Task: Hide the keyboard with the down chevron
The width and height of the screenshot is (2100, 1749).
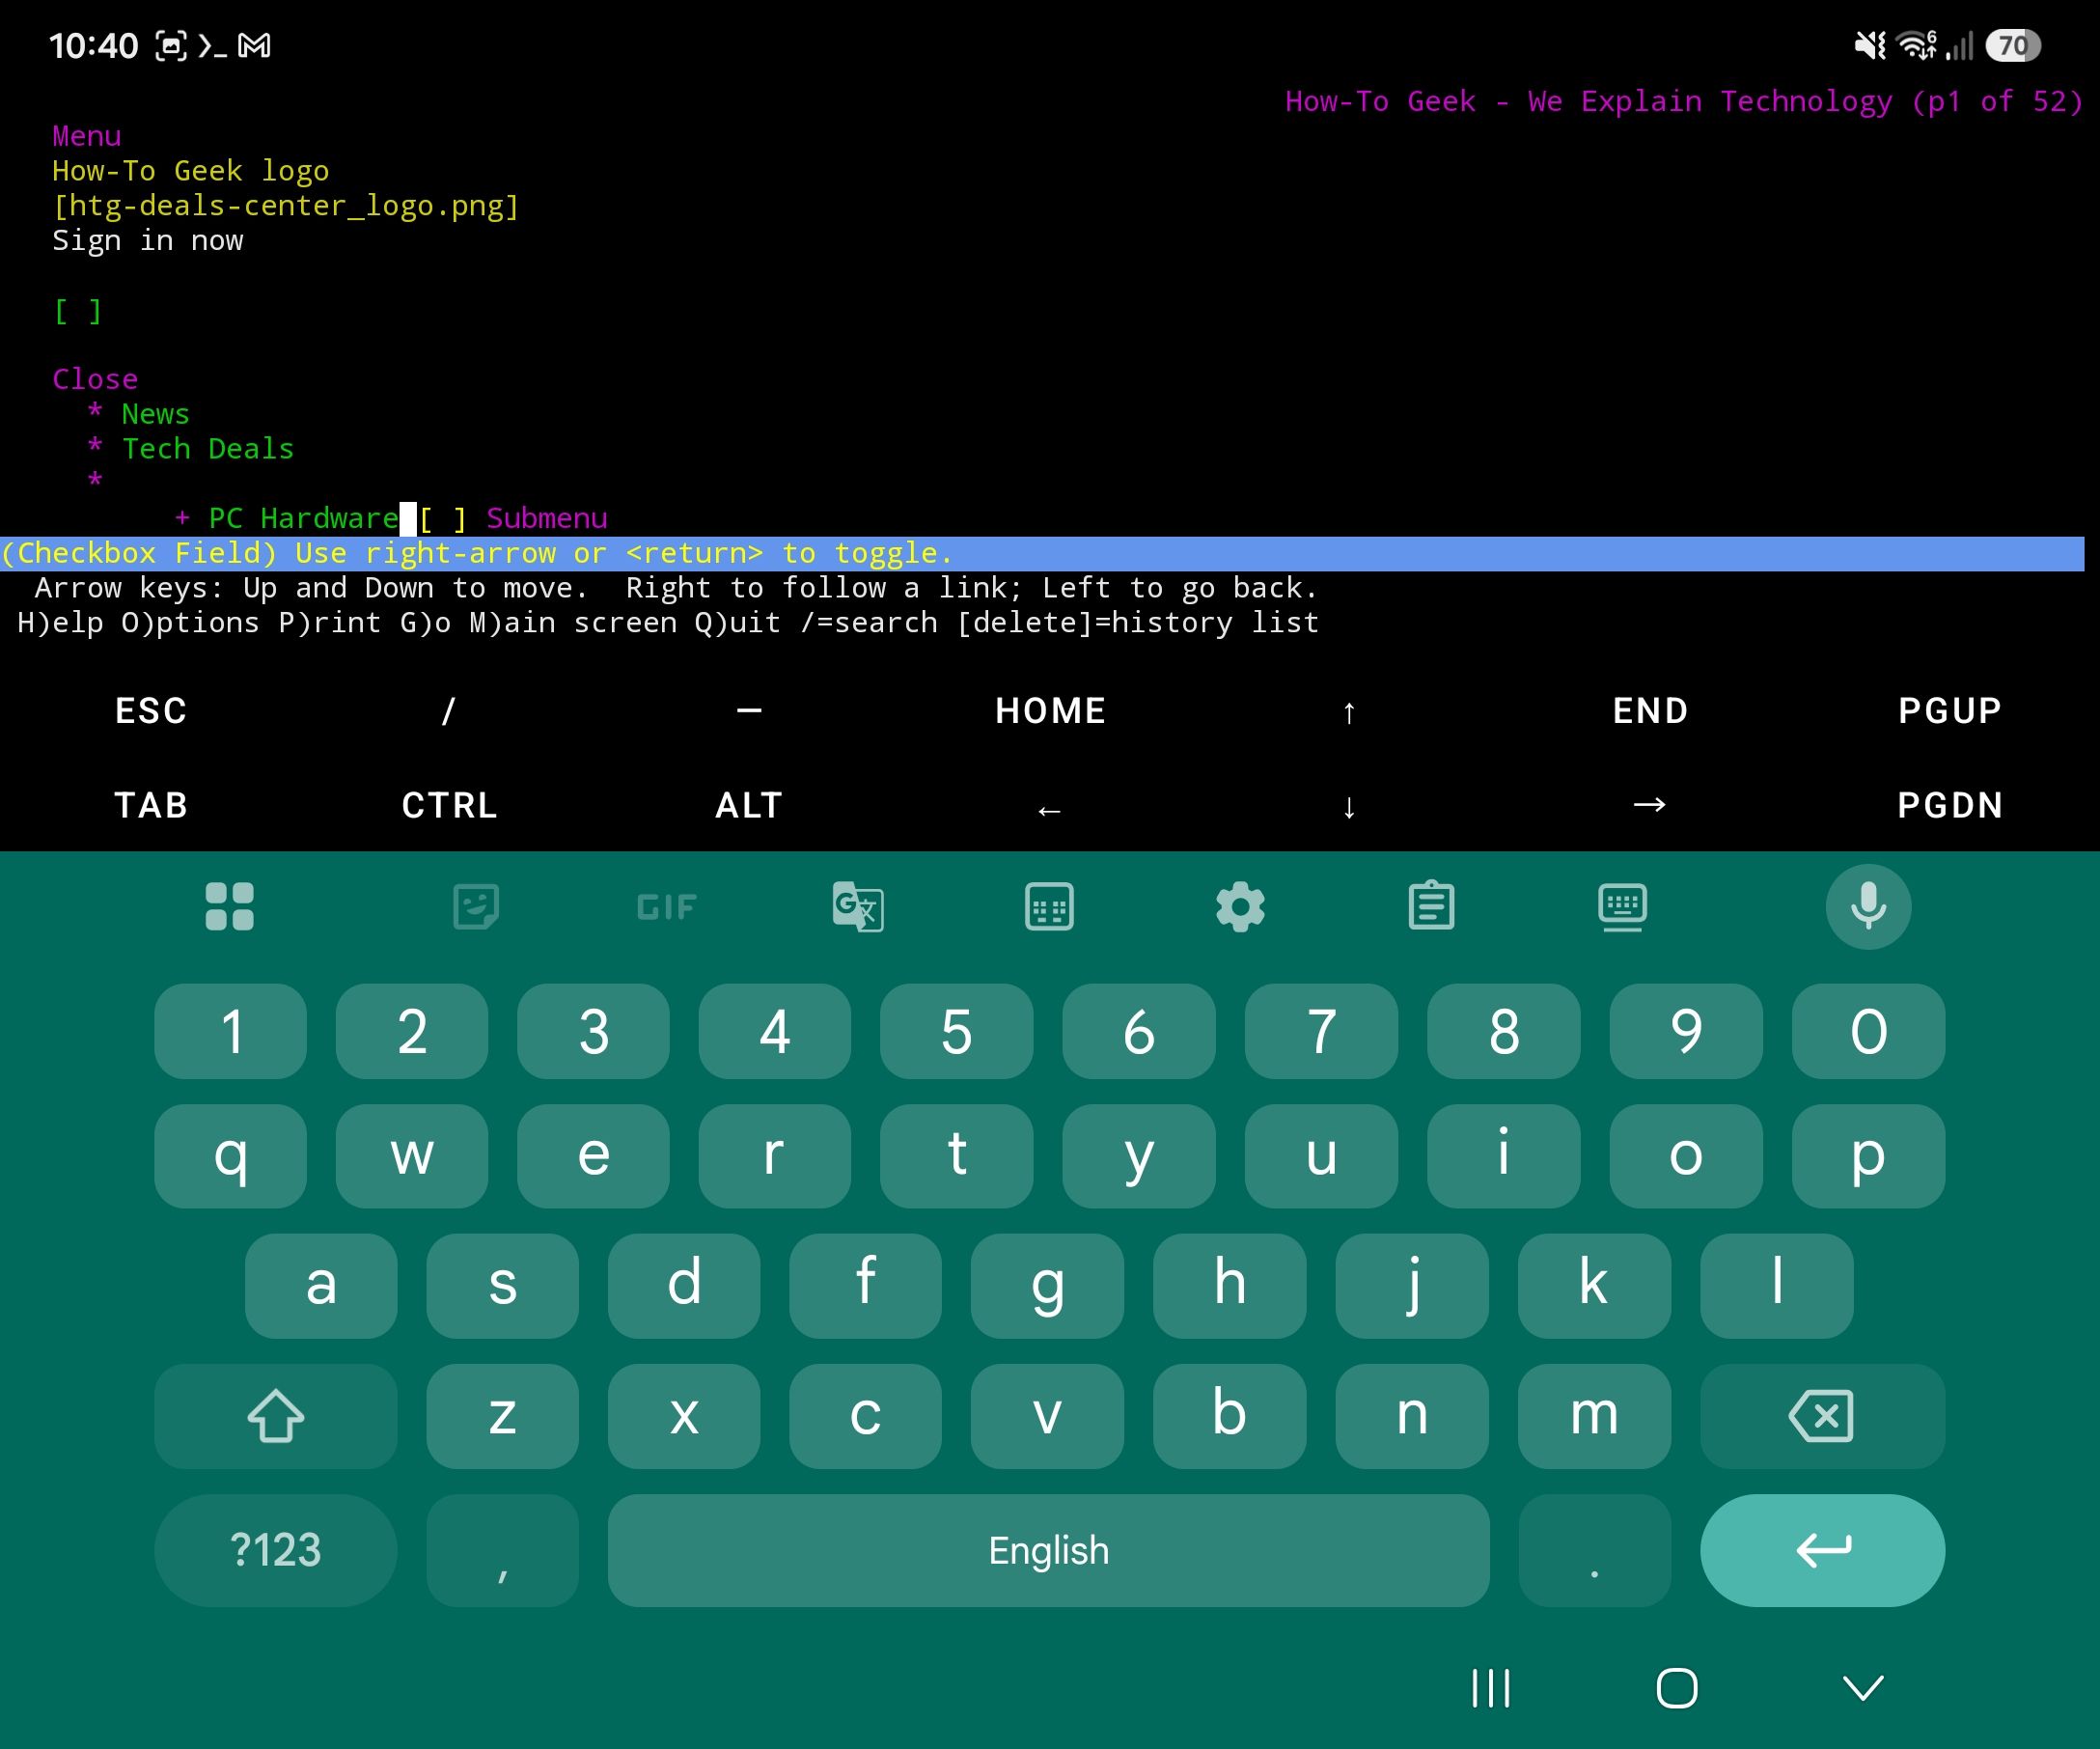Action: [x=1863, y=1688]
